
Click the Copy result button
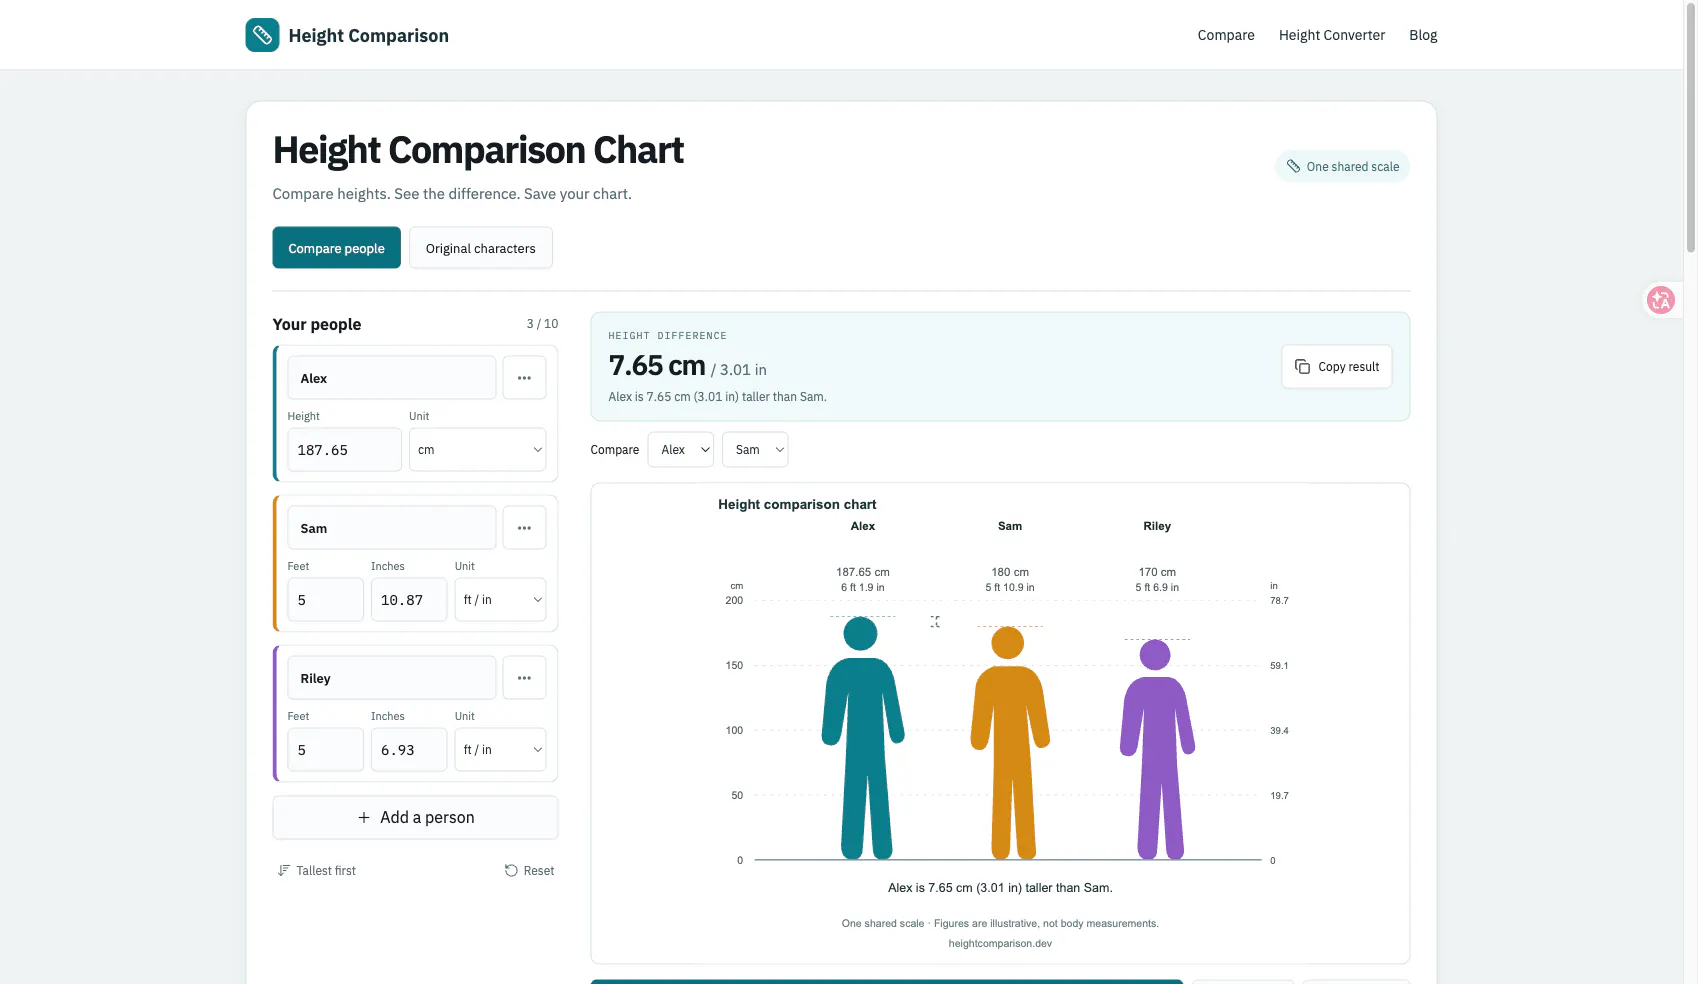click(1337, 367)
